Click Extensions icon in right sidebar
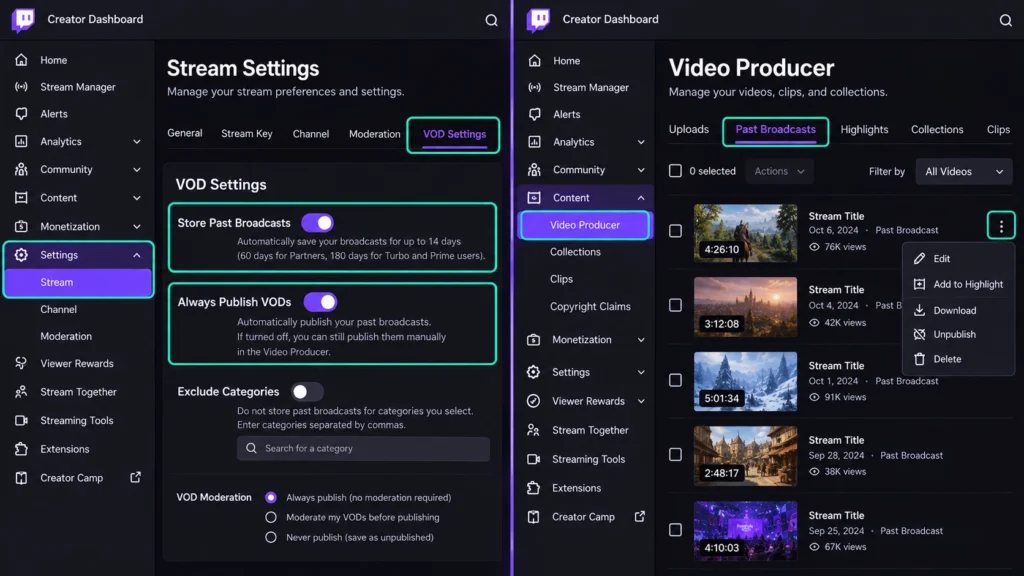Screen dimensions: 1024x576 534,488
